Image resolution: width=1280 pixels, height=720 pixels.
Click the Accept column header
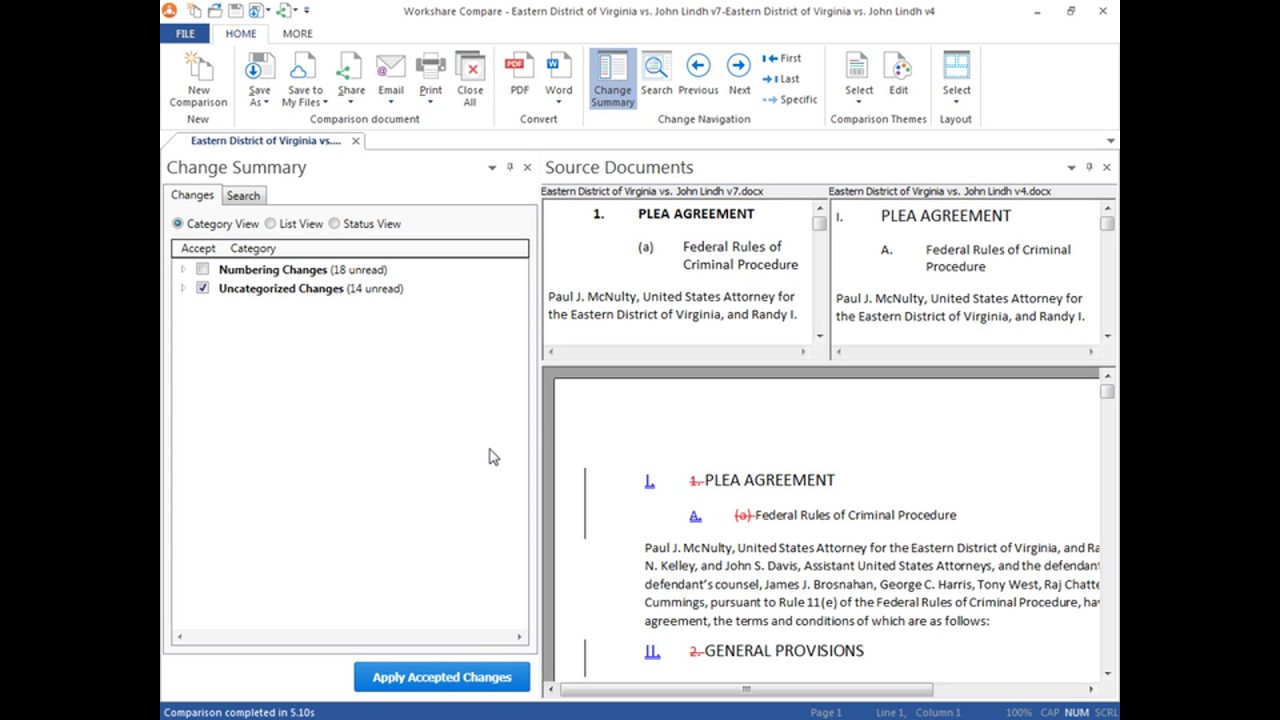(x=198, y=248)
